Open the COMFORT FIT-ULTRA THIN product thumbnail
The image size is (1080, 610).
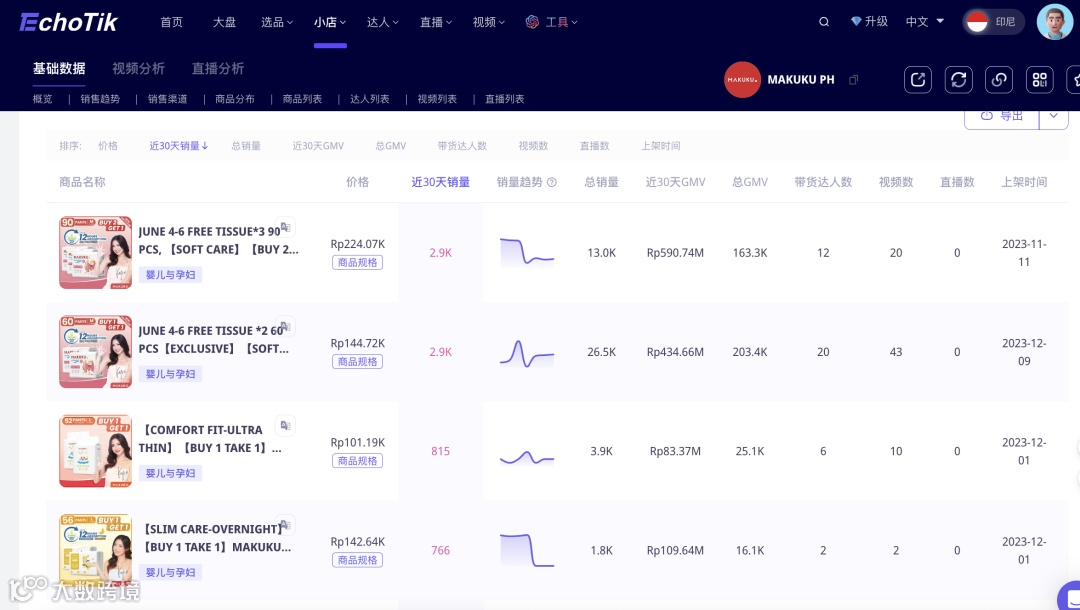(x=96, y=451)
